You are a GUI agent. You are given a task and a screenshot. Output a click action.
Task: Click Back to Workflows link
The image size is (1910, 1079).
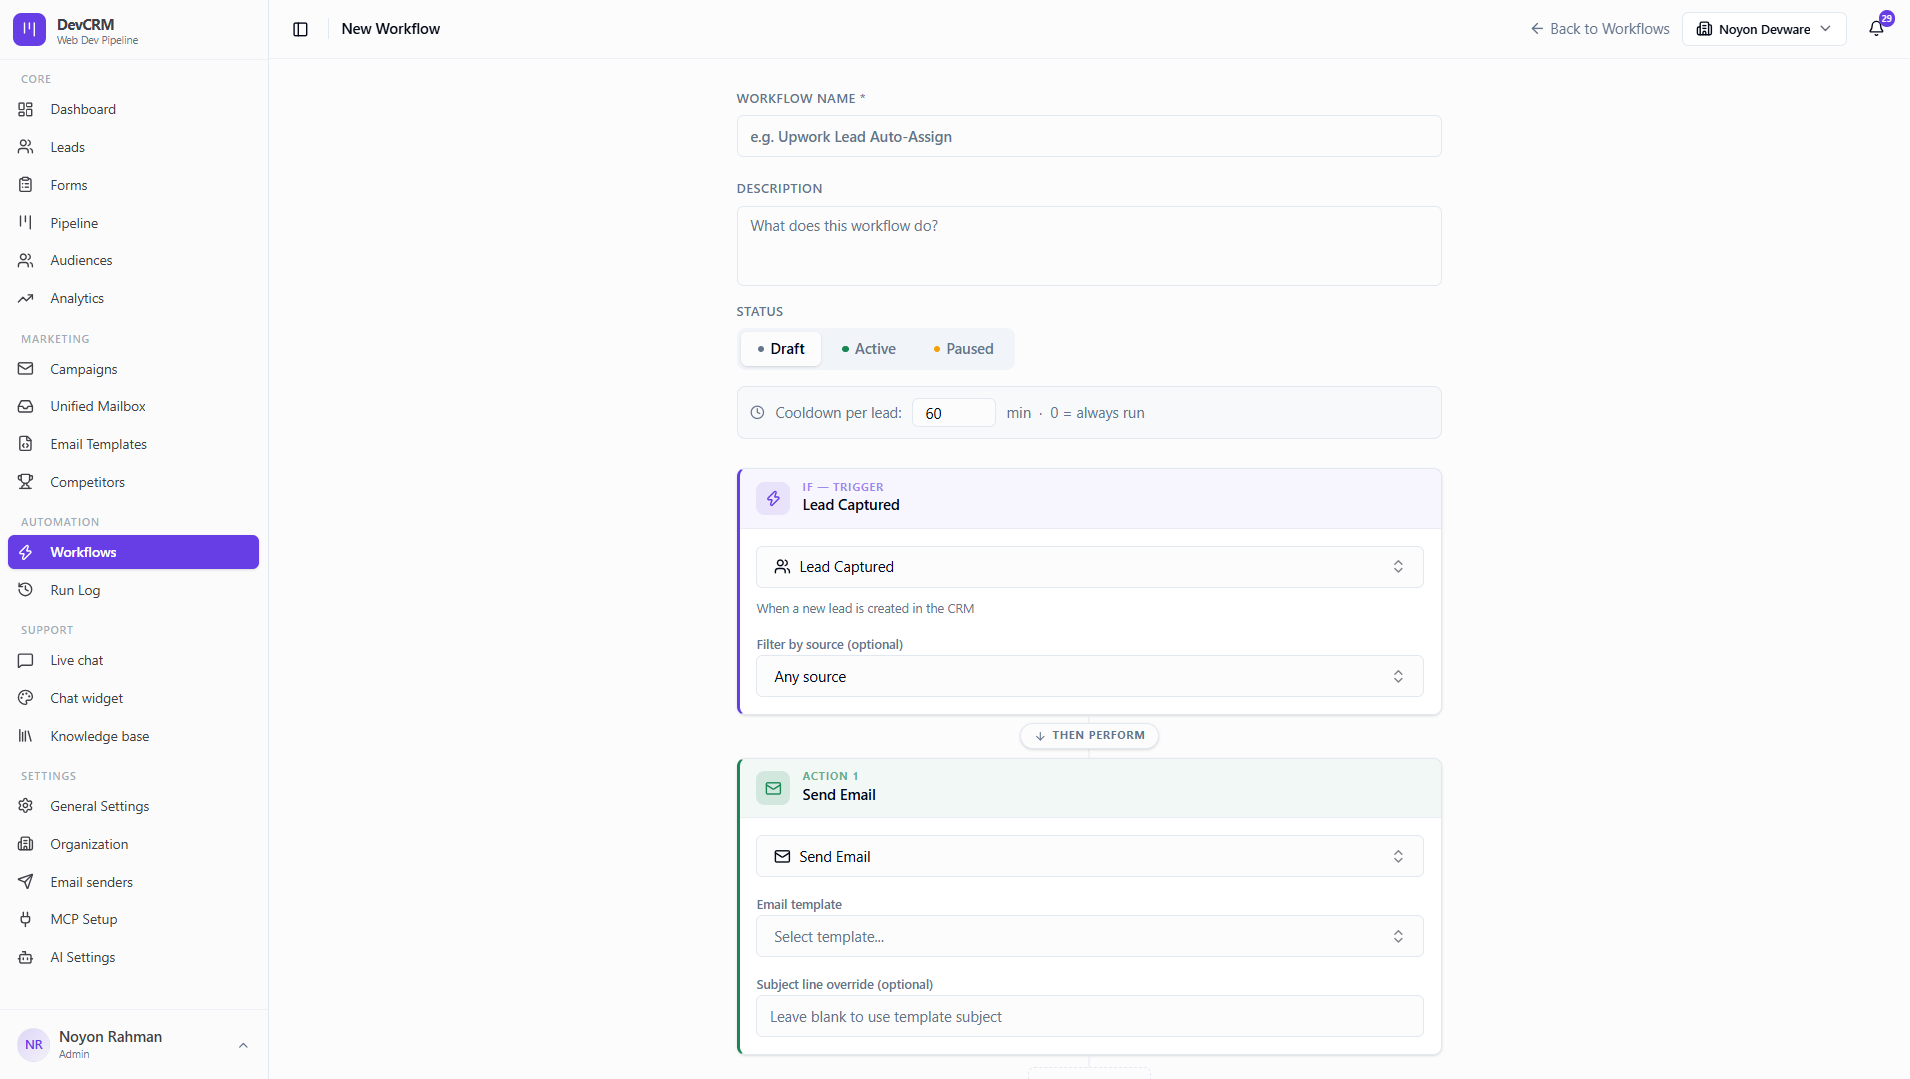pos(1600,29)
